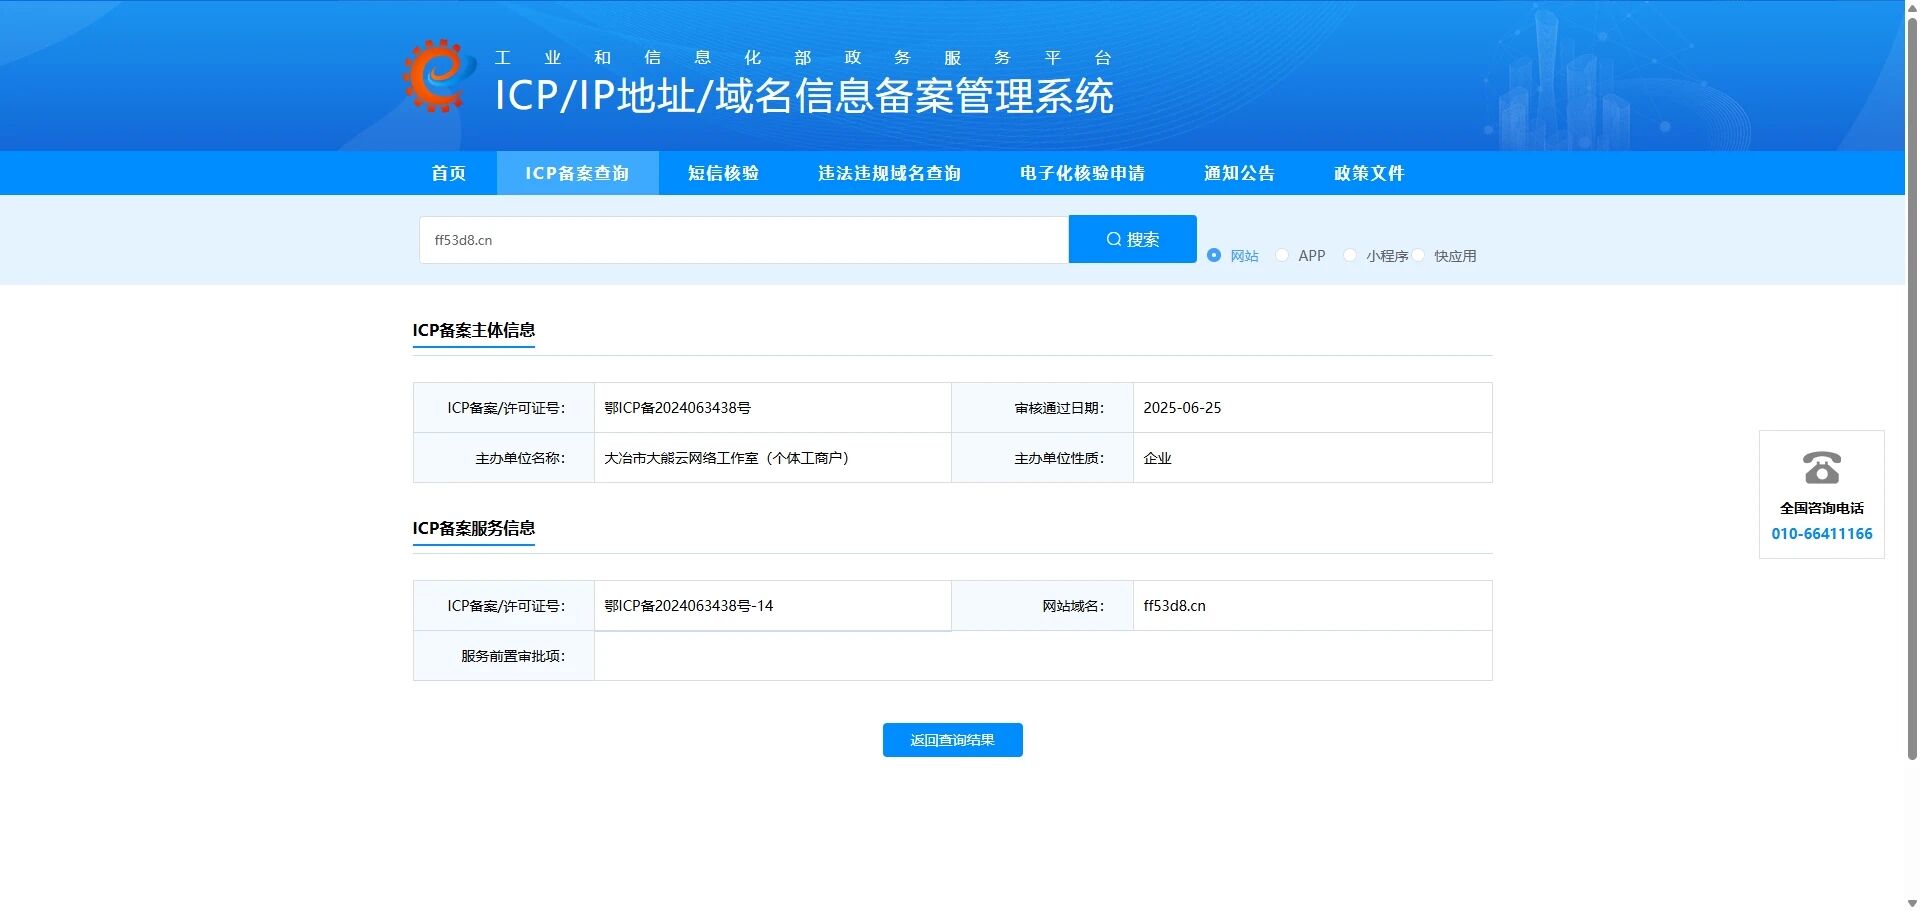Click 工业和信息化部政务服务平台 header text
This screenshot has width=1920, height=911.
click(803, 58)
